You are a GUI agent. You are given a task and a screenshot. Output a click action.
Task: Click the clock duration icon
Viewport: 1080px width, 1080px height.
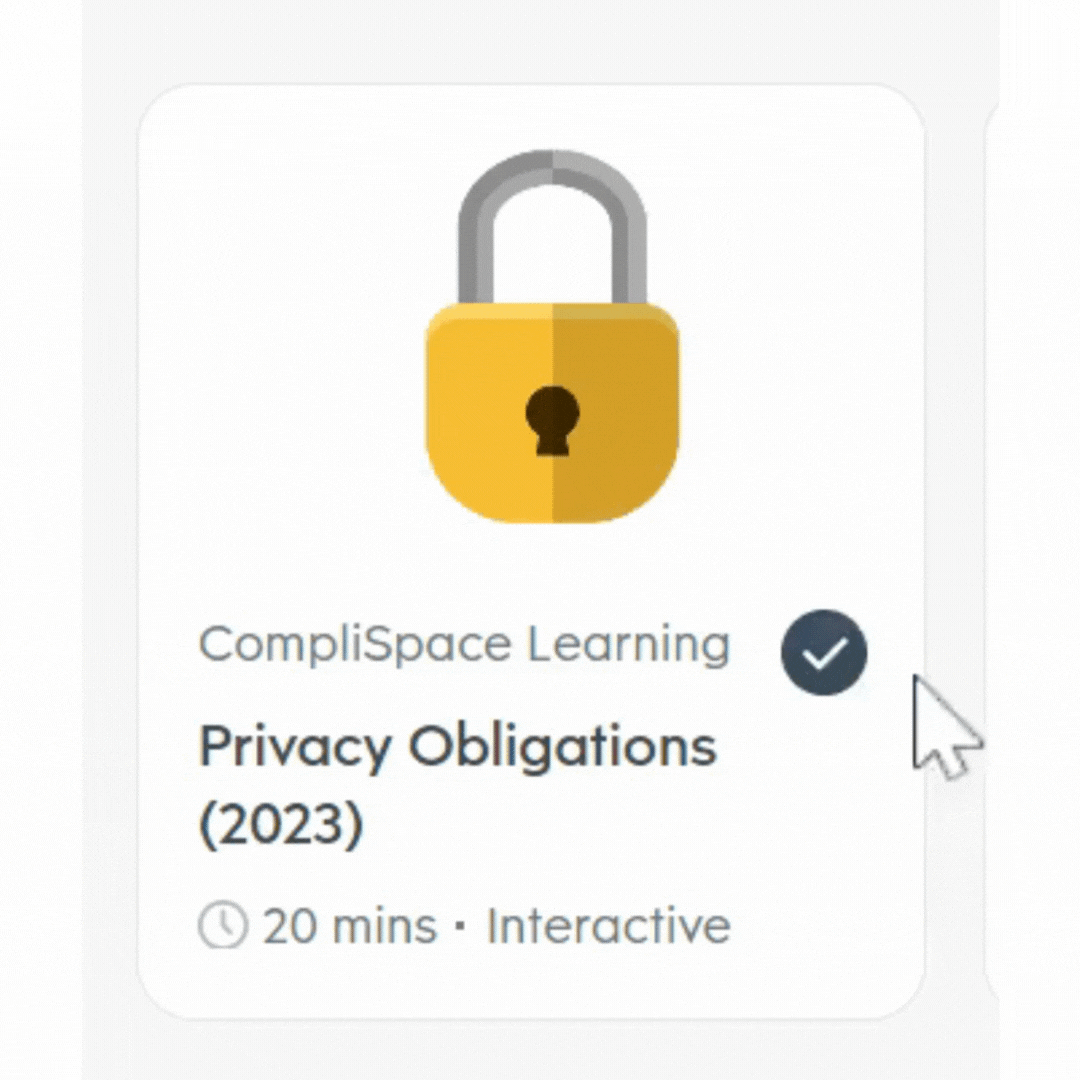(224, 925)
